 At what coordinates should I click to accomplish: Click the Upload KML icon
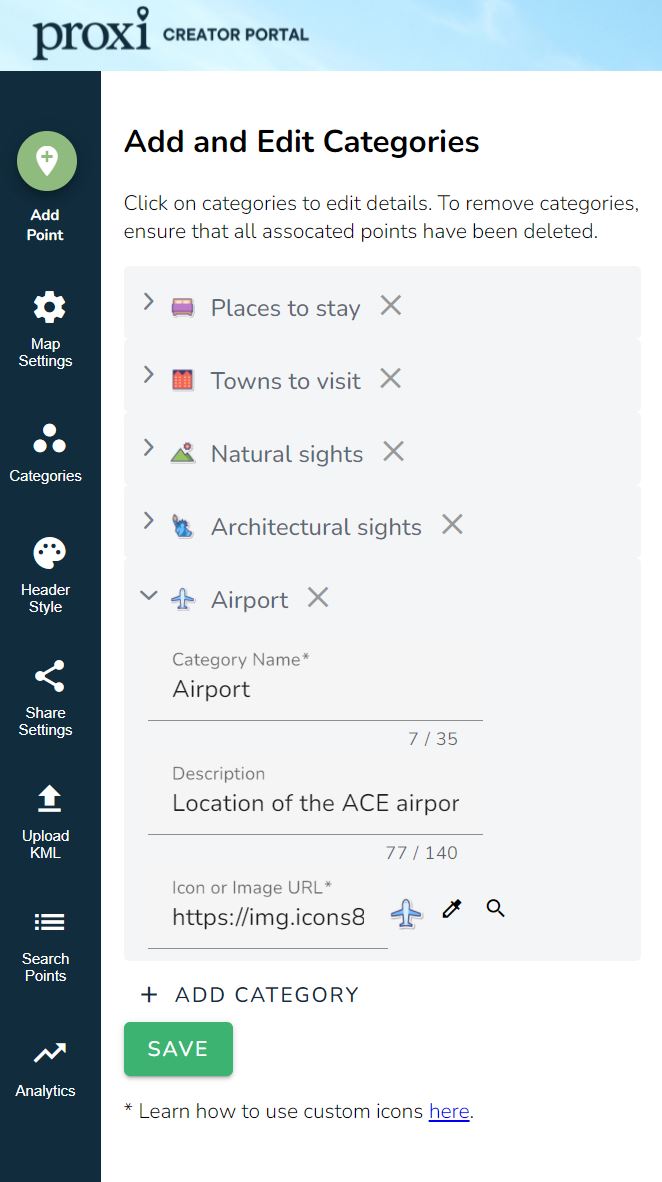[48, 799]
